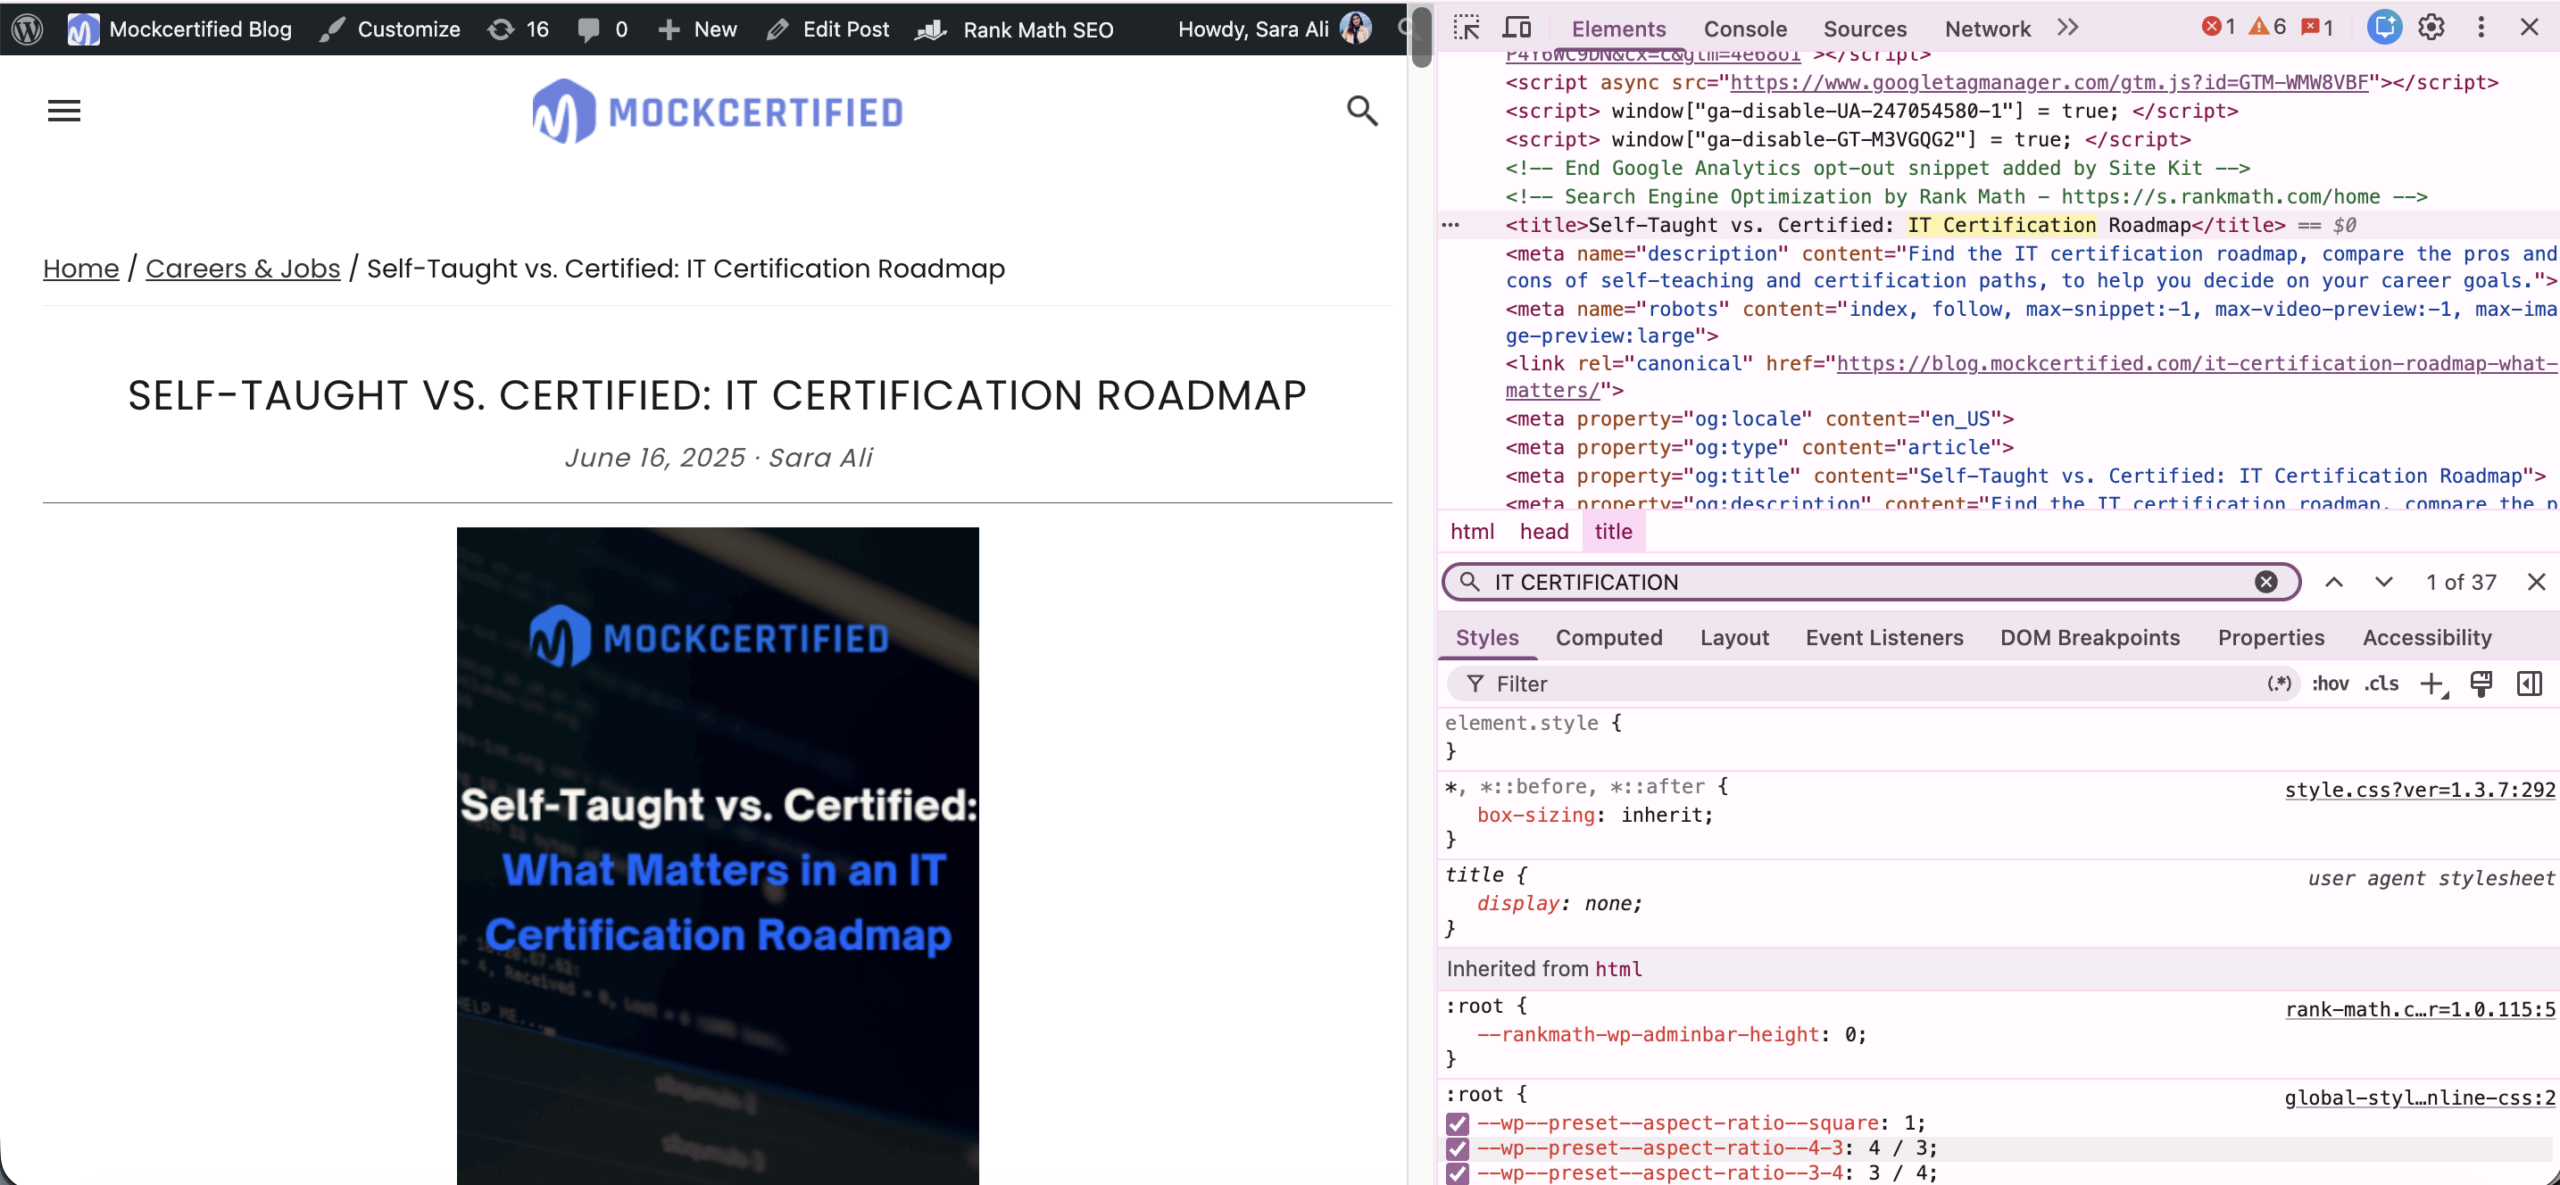The width and height of the screenshot is (2560, 1185).
Task: Select the head breadcrumb in DOM path
Action: pyautogui.click(x=1544, y=532)
